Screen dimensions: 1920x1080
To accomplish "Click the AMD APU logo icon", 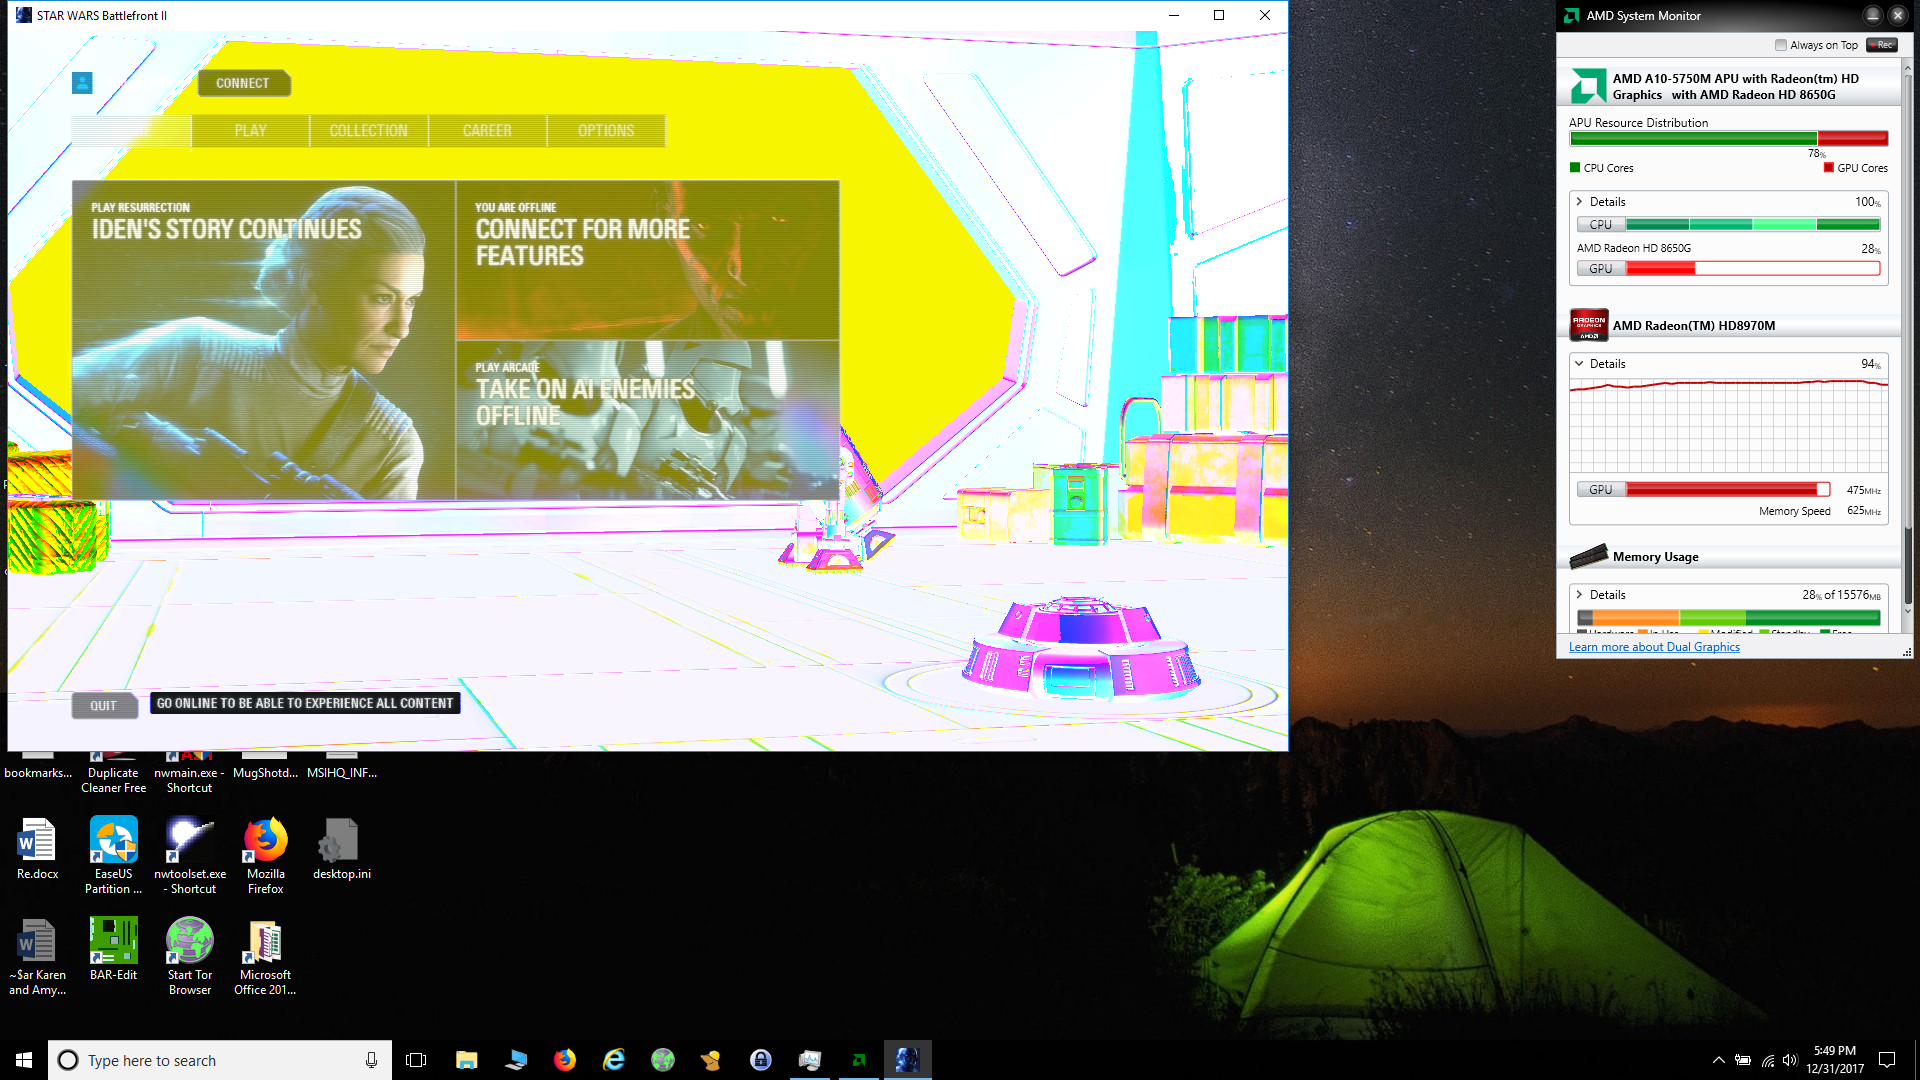I will tap(1588, 86).
